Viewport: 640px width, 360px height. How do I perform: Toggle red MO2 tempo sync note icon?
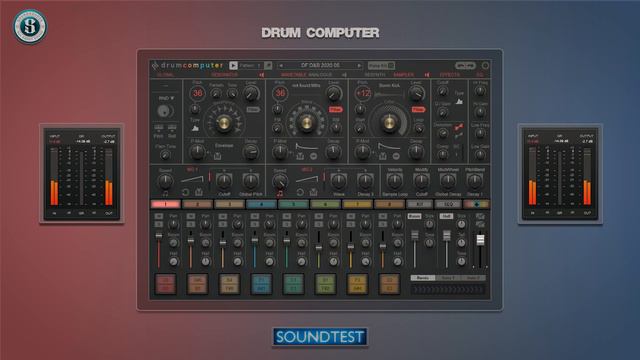[x=280, y=193]
